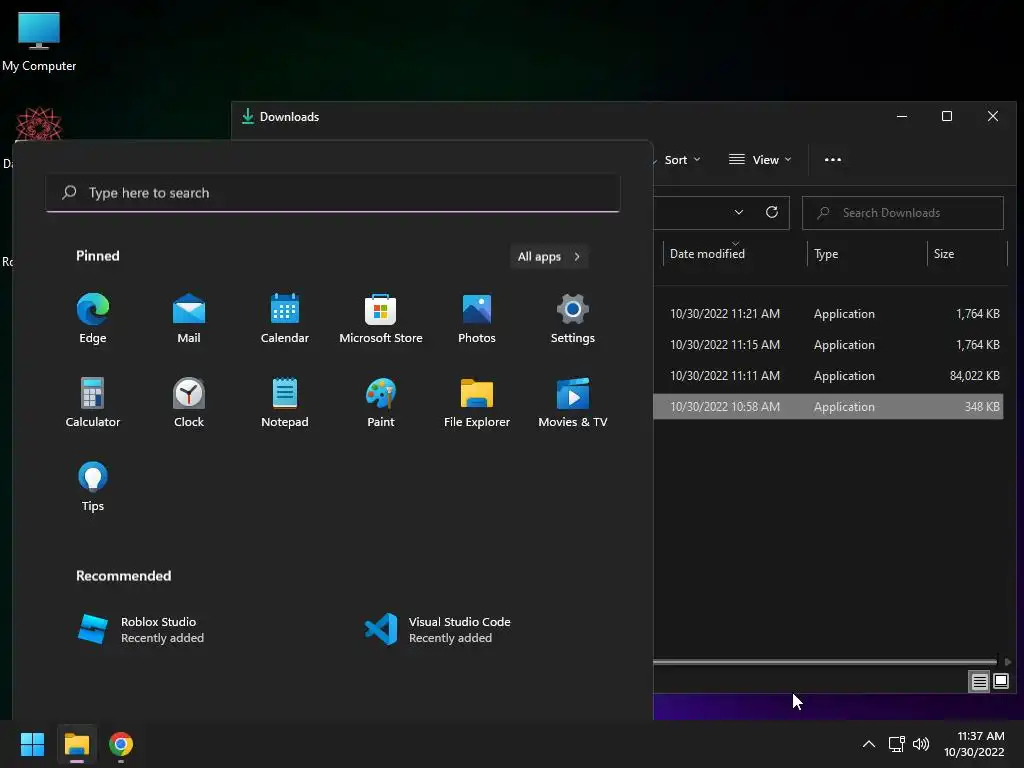Sort by the Type column header

coord(826,253)
